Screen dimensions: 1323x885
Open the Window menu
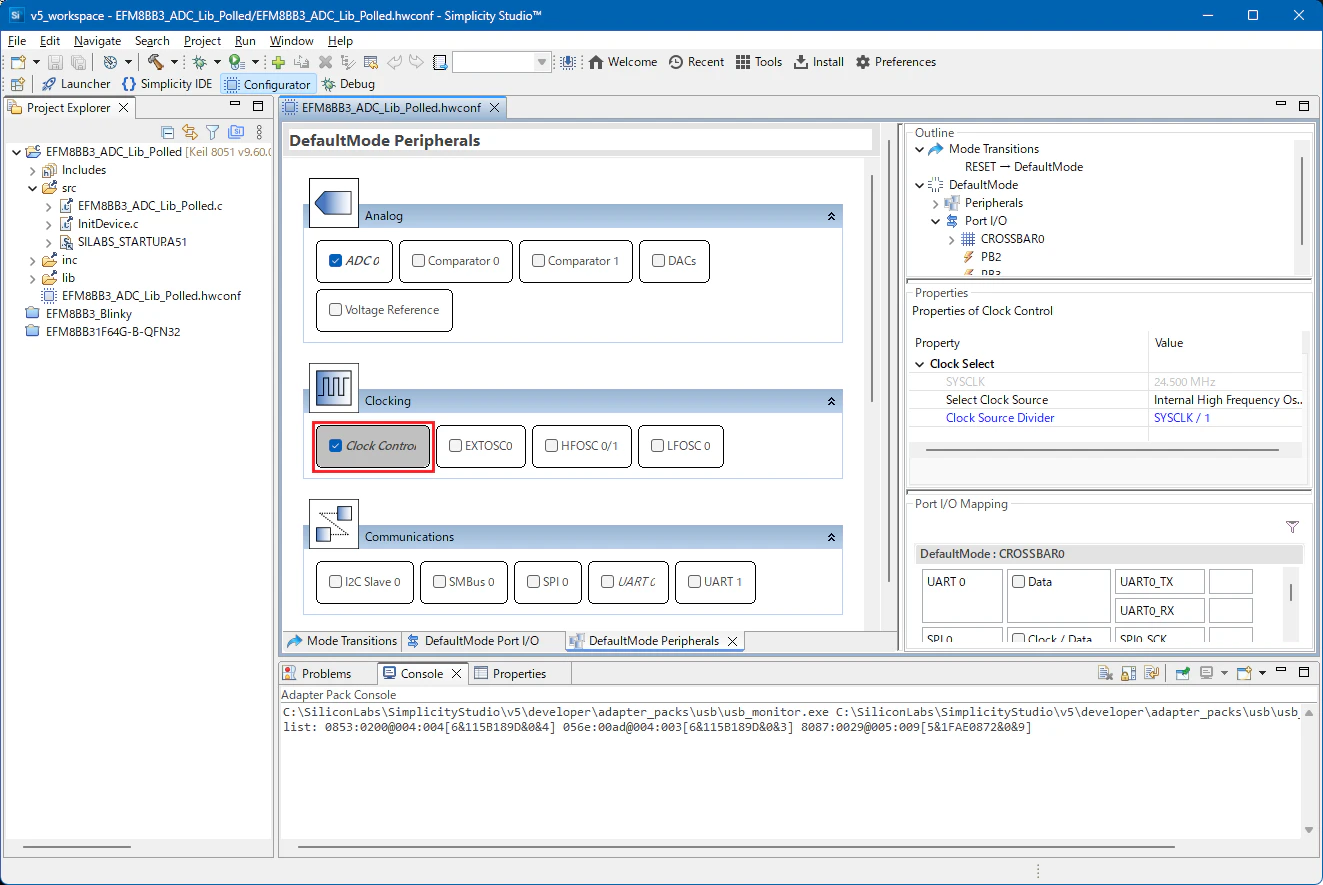tap(291, 41)
